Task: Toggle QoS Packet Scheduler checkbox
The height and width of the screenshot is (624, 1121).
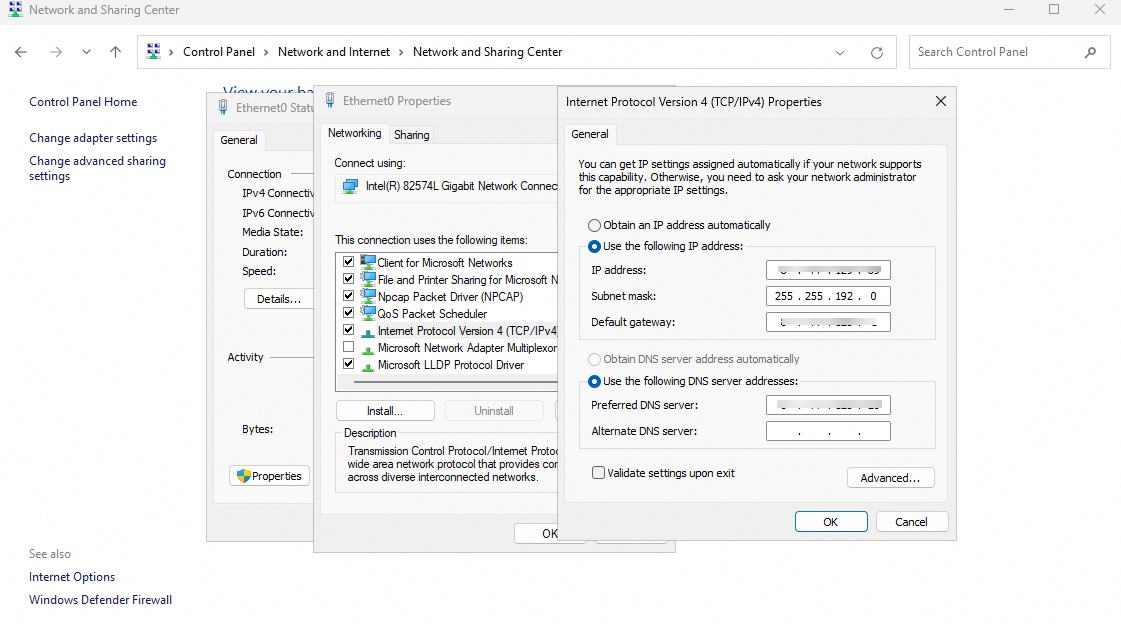Action: click(x=349, y=313)
